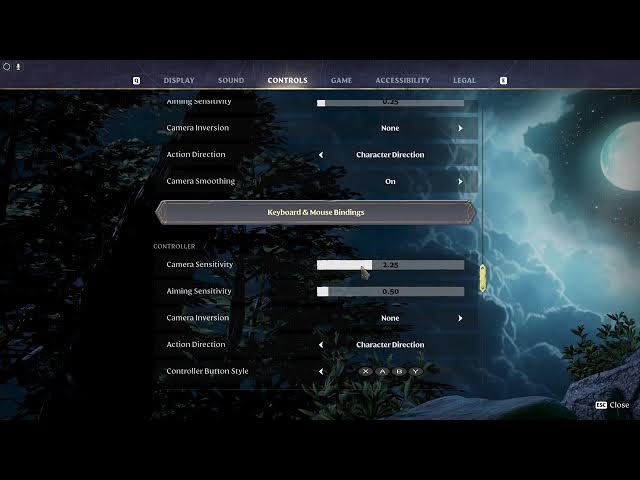Go to the Accessibility tab
This screenshot has width=640, height=480.
402,80
